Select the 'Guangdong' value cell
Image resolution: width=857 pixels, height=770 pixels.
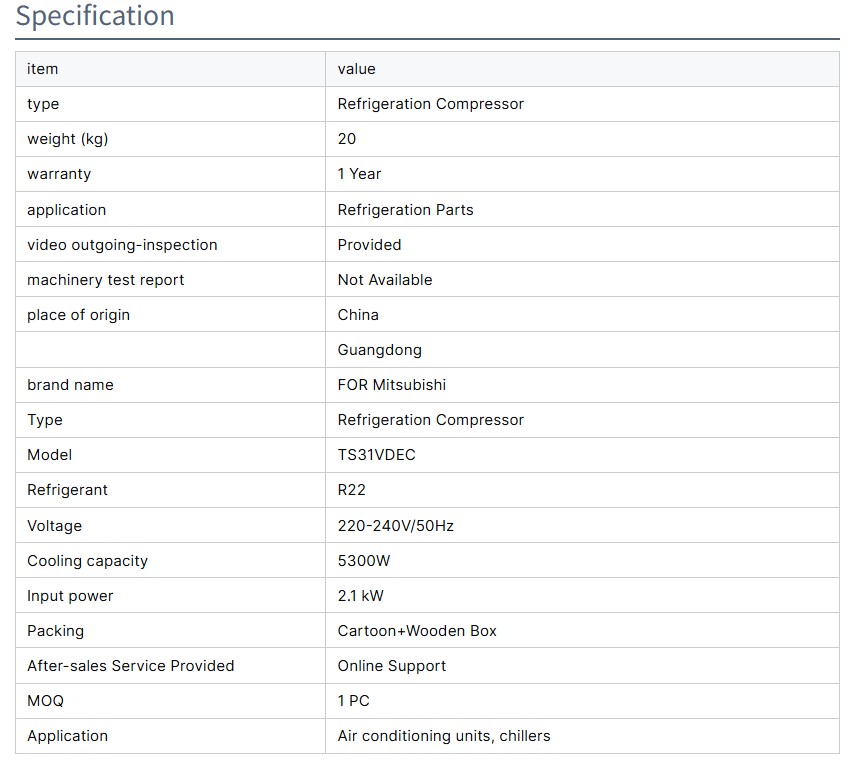pyautogui.click(x=379, y=350)
